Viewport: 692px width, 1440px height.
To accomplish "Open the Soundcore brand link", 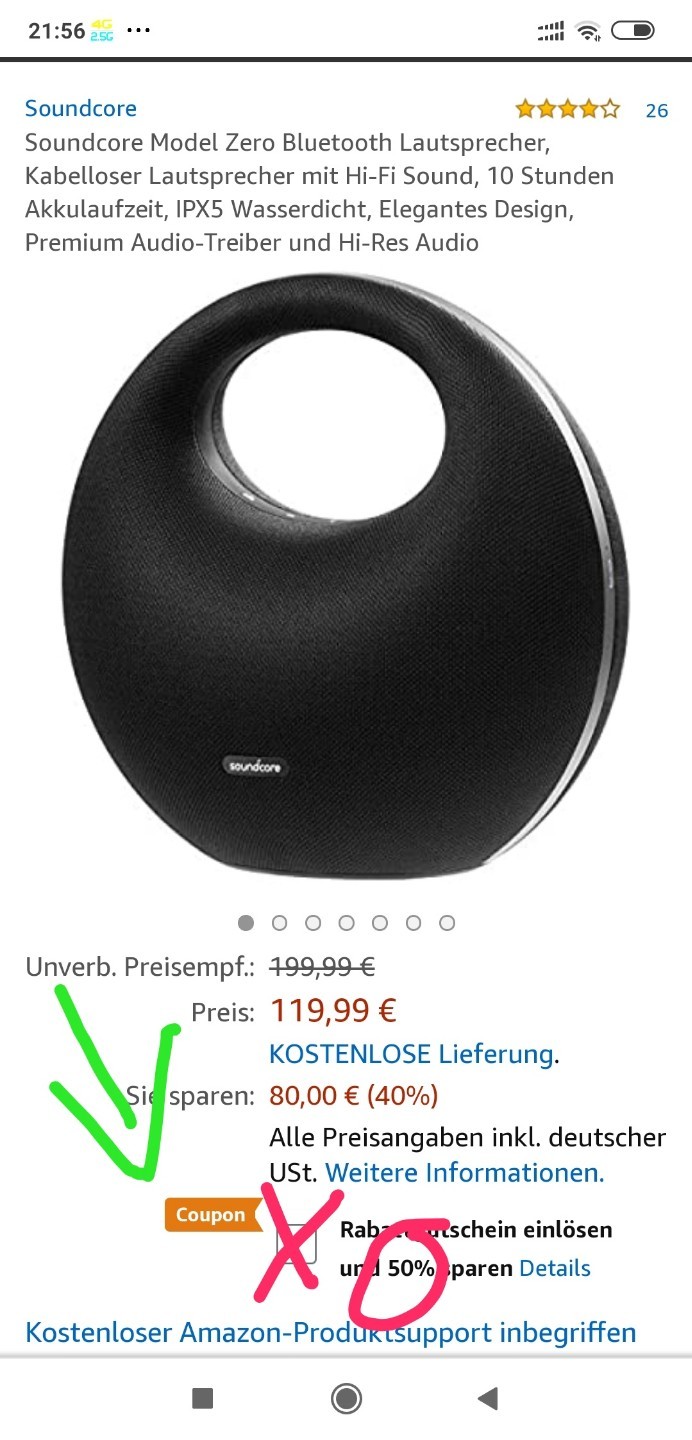I will (x=81, y=108).
